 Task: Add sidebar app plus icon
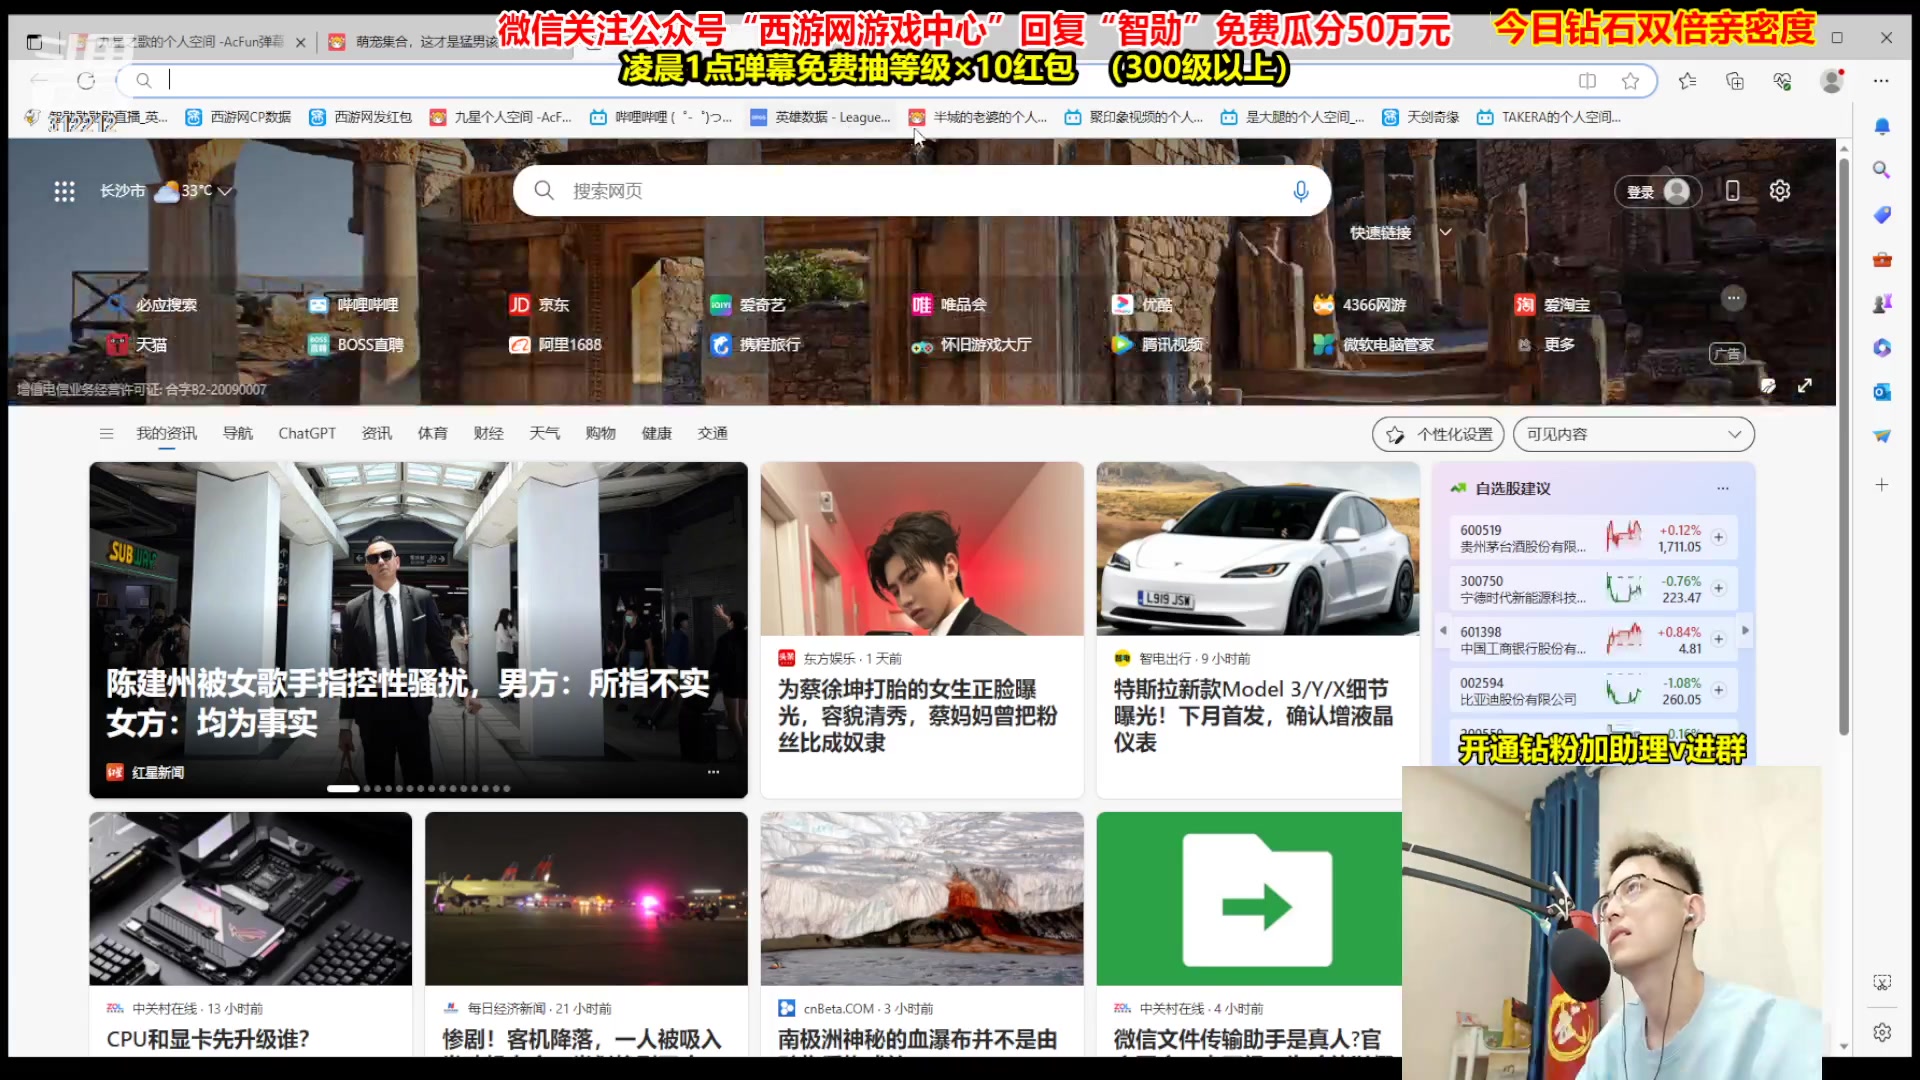tap(1882, 485)
